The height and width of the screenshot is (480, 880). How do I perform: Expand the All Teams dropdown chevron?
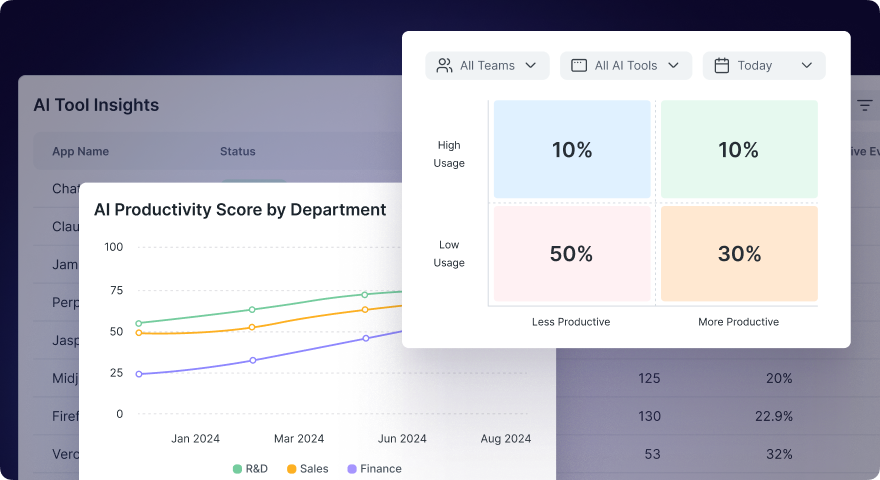pos(531,66)
